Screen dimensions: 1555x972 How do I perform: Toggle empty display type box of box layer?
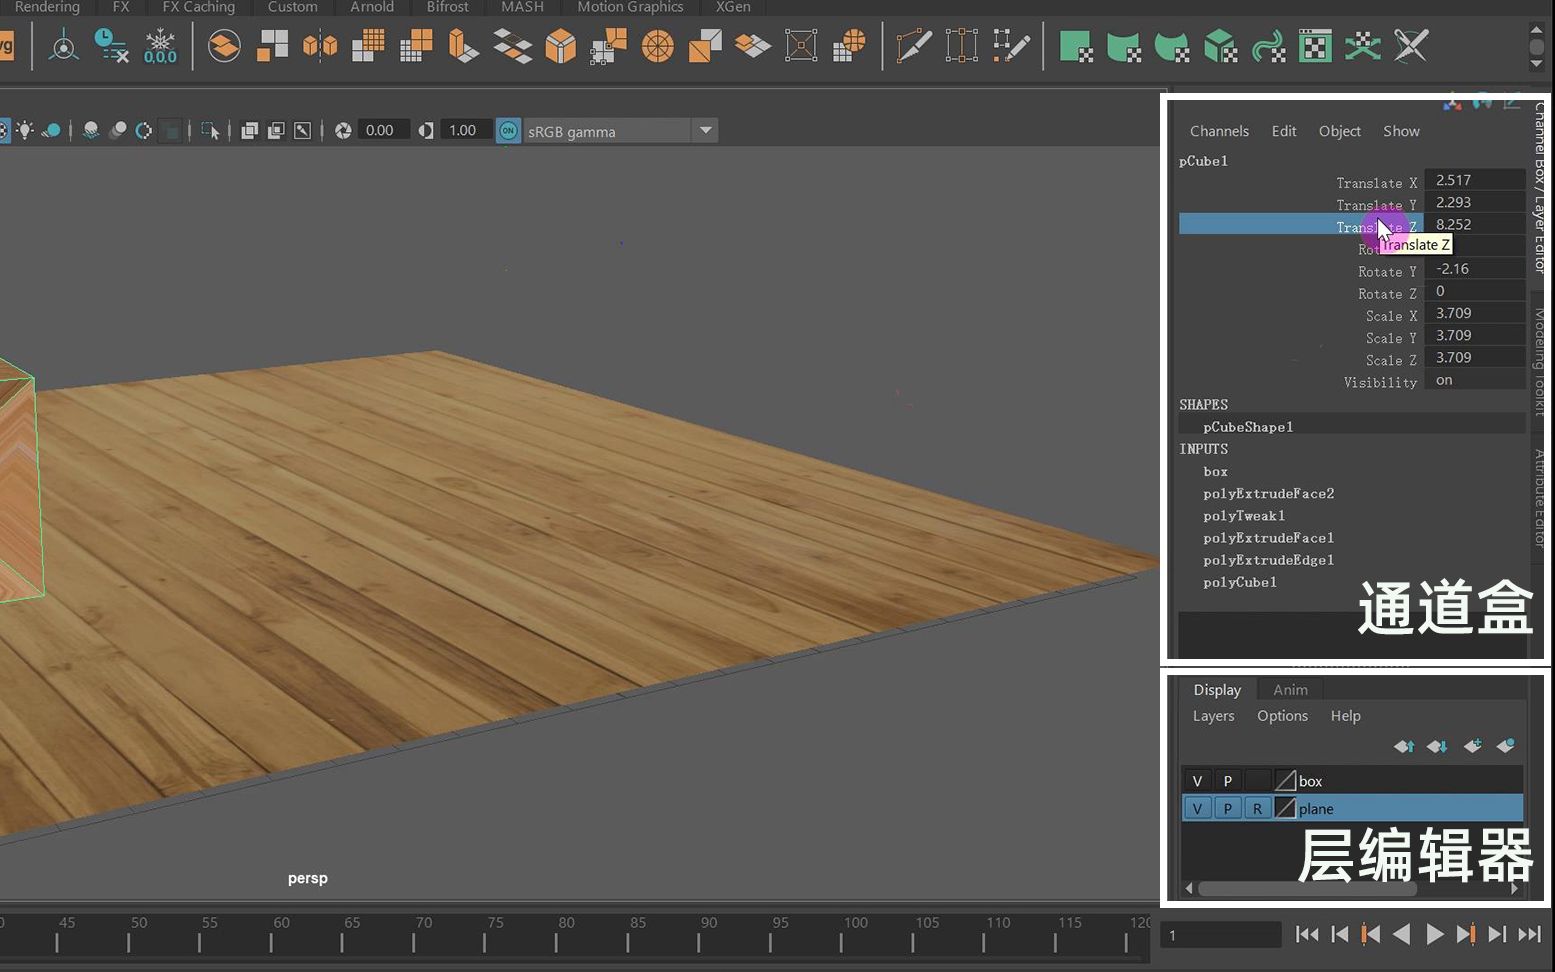click(x=1257, y=781)
